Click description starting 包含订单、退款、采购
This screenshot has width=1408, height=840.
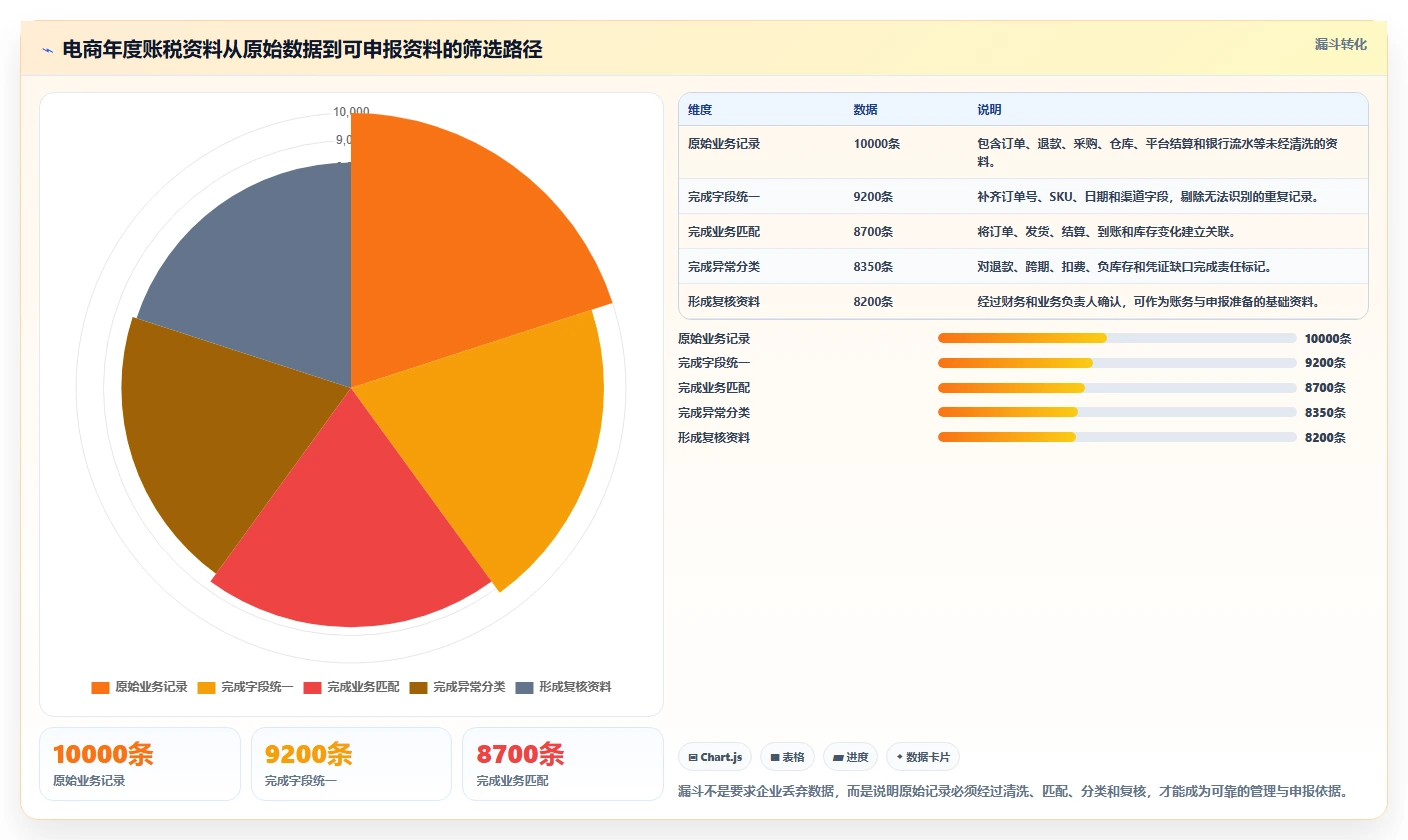[1157, 152]
